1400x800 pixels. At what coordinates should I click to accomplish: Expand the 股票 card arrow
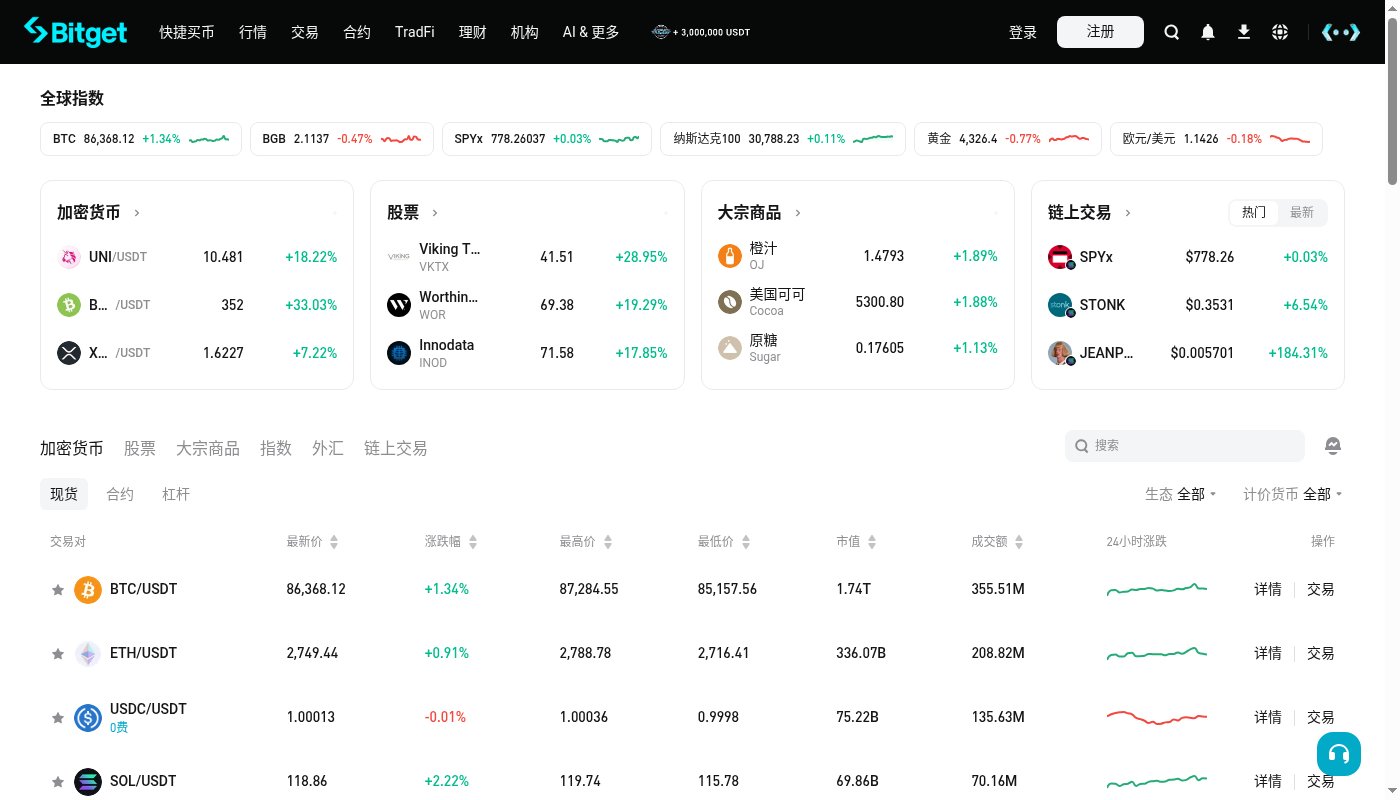click(435, 213)
